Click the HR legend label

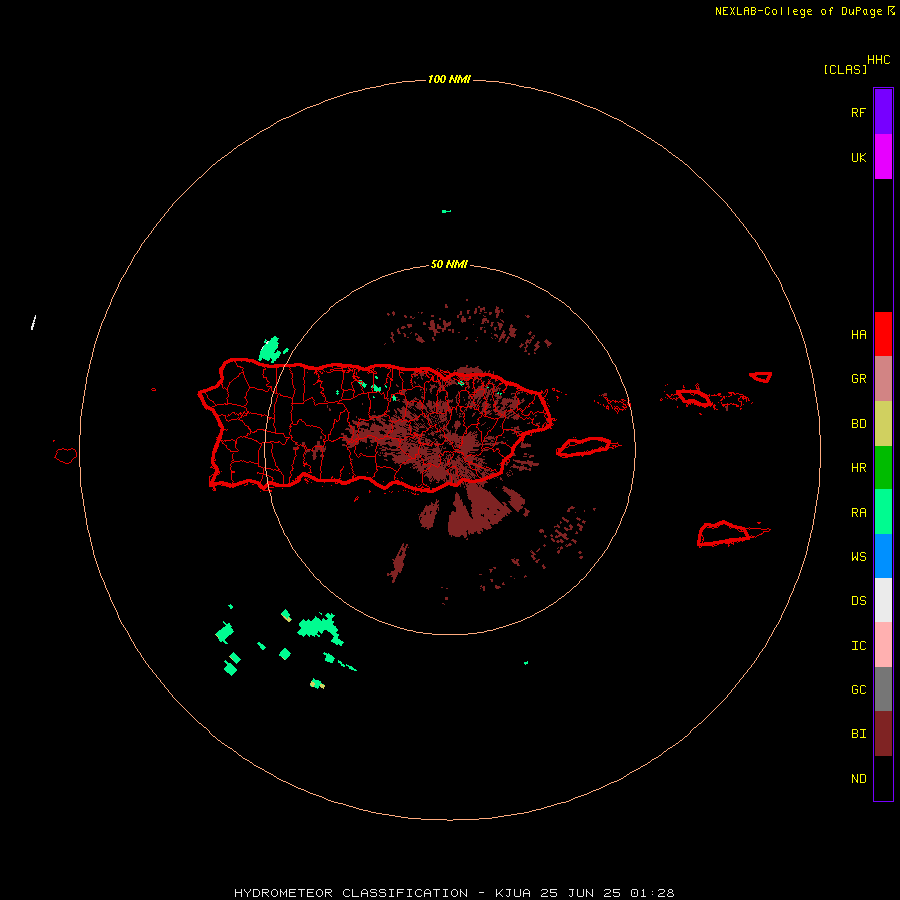pos(858,468)
